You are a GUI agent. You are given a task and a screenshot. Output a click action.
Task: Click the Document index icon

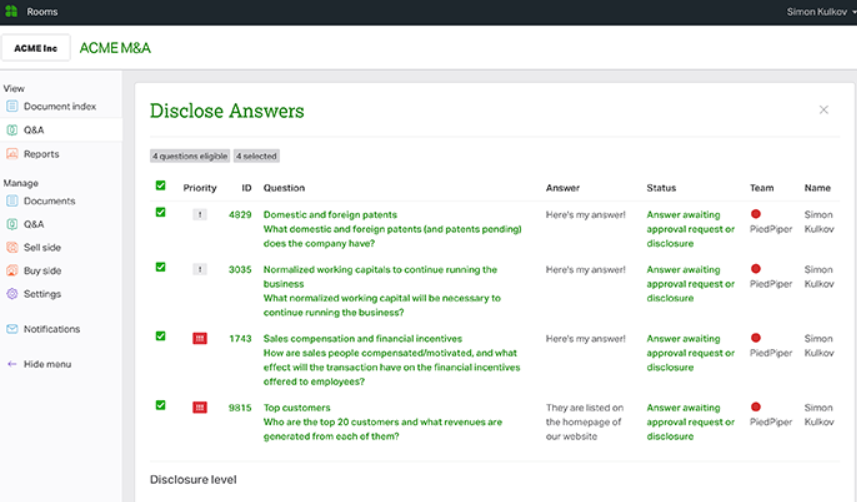(12, 106)
